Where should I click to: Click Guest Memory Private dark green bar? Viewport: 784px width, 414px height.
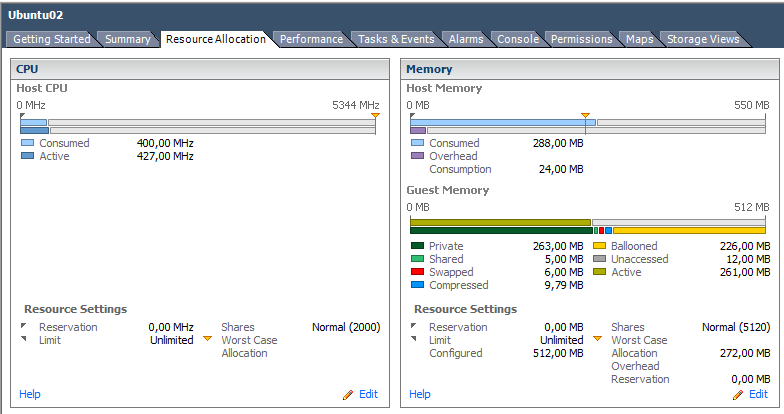(501, 230)
